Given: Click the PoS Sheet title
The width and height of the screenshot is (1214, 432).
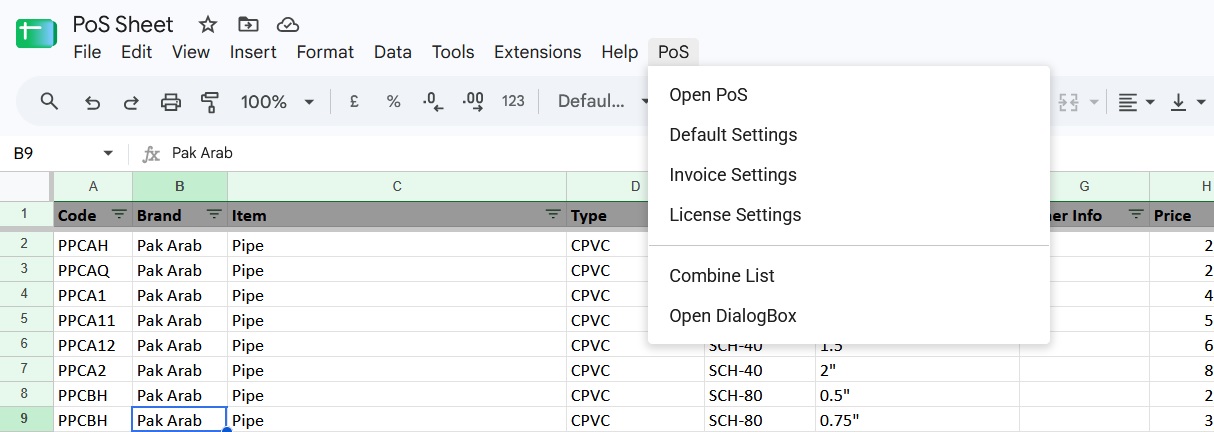Looking at the screenshot, I should [x=123, y=24].
